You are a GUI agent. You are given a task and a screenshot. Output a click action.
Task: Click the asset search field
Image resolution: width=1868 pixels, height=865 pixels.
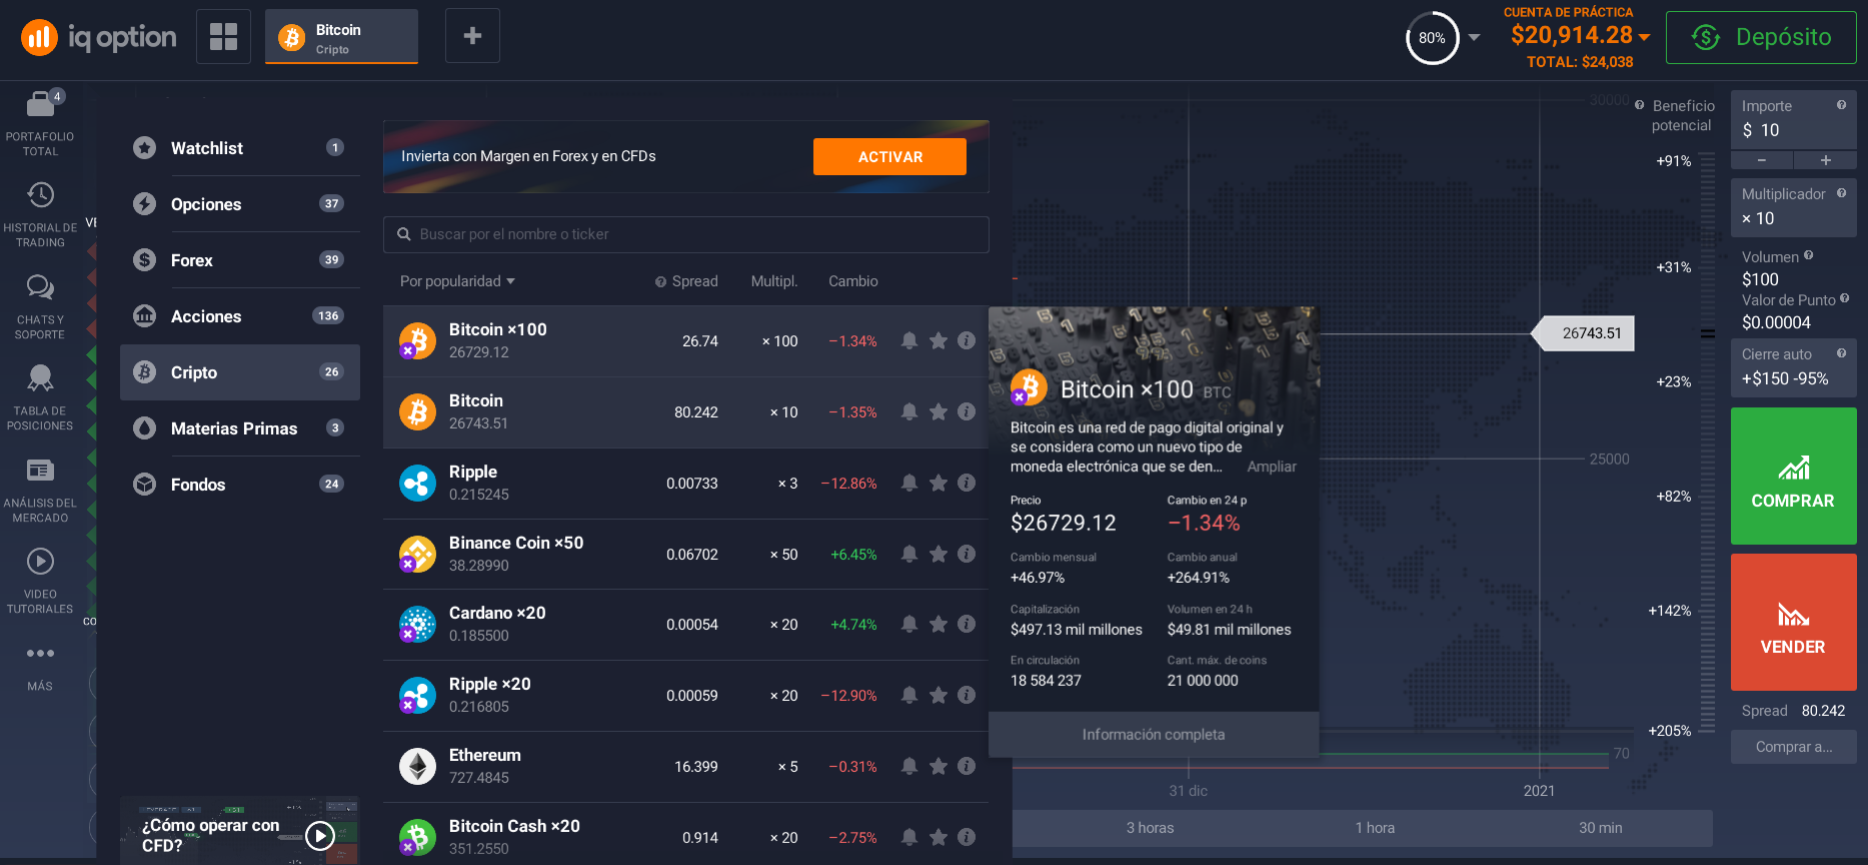tap(686, 234)
